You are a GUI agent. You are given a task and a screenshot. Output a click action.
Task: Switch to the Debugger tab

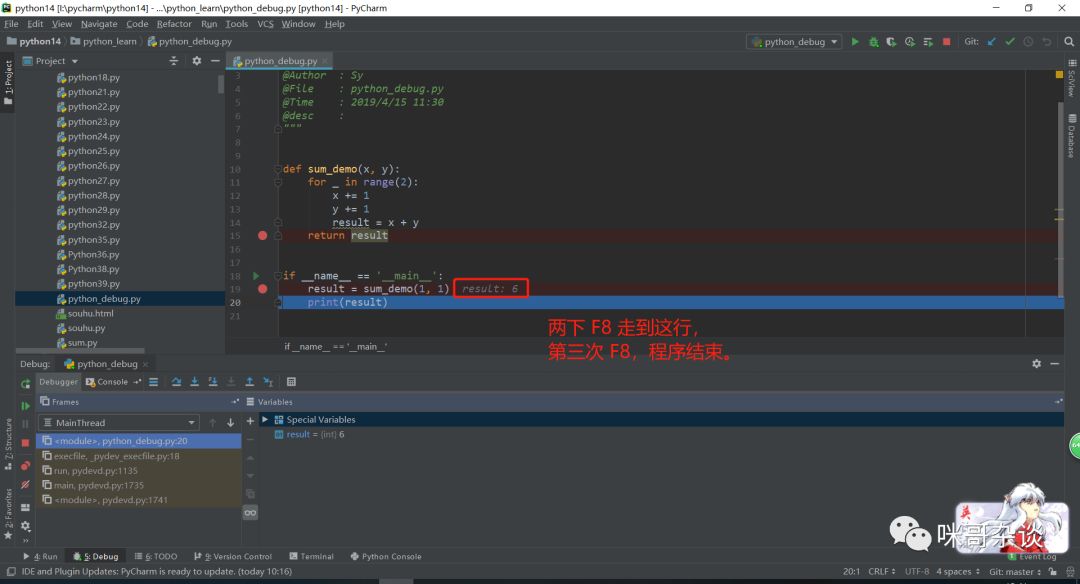point(59,382)
